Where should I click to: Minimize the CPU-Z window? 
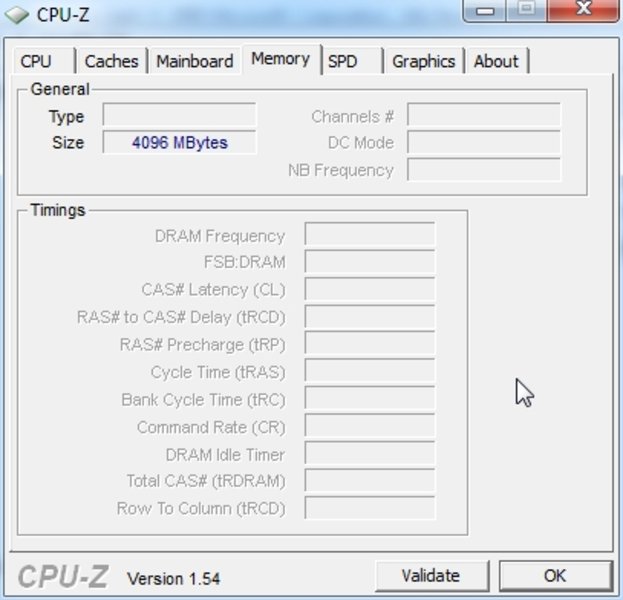point(485,10)
